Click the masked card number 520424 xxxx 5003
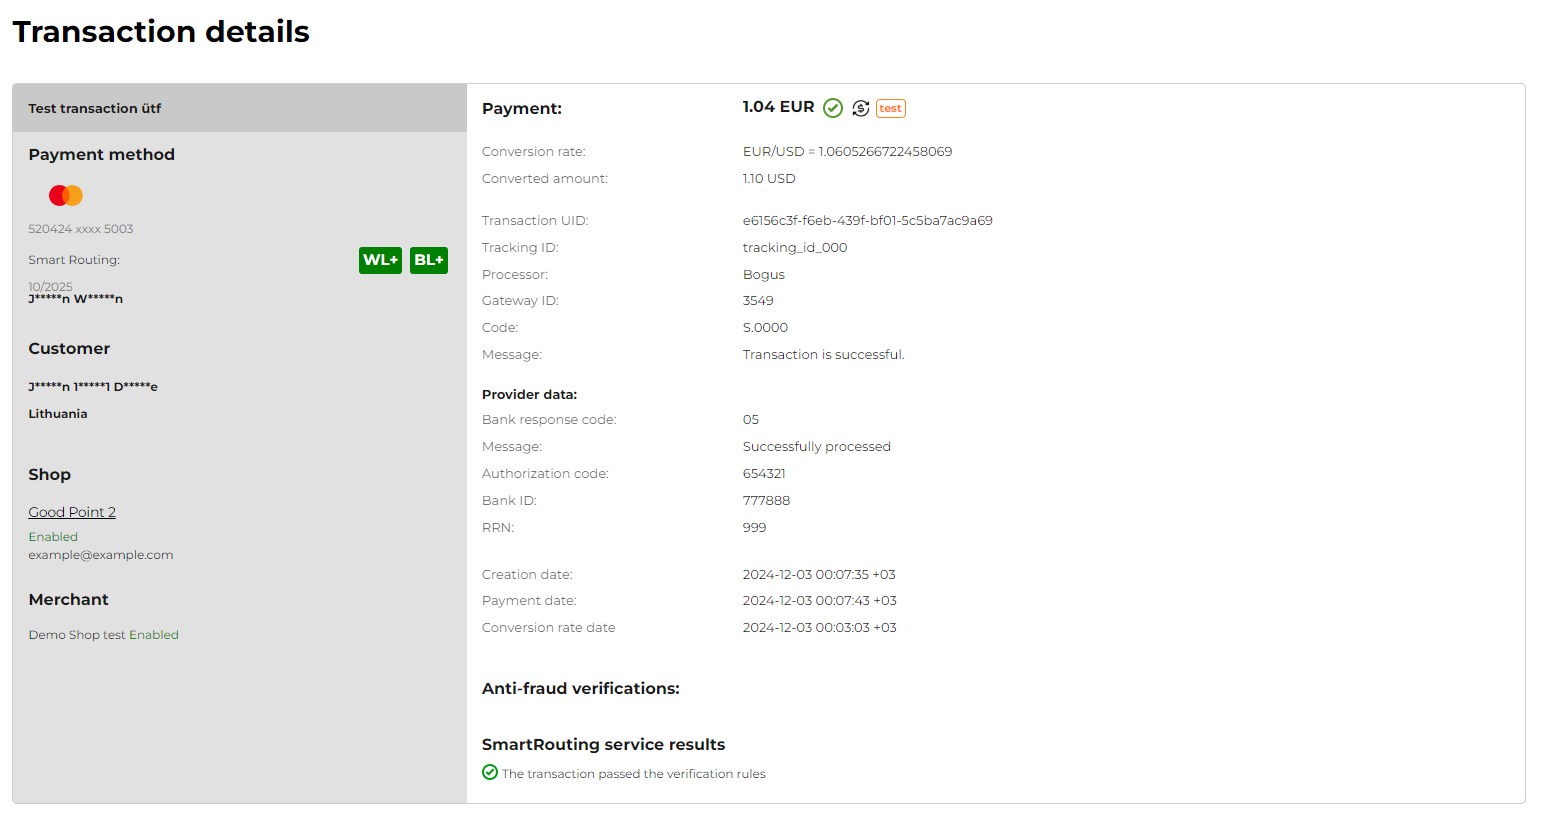The height and width of the screenshot is (815, 1543). pyautogui.click(x=81, y=229)
